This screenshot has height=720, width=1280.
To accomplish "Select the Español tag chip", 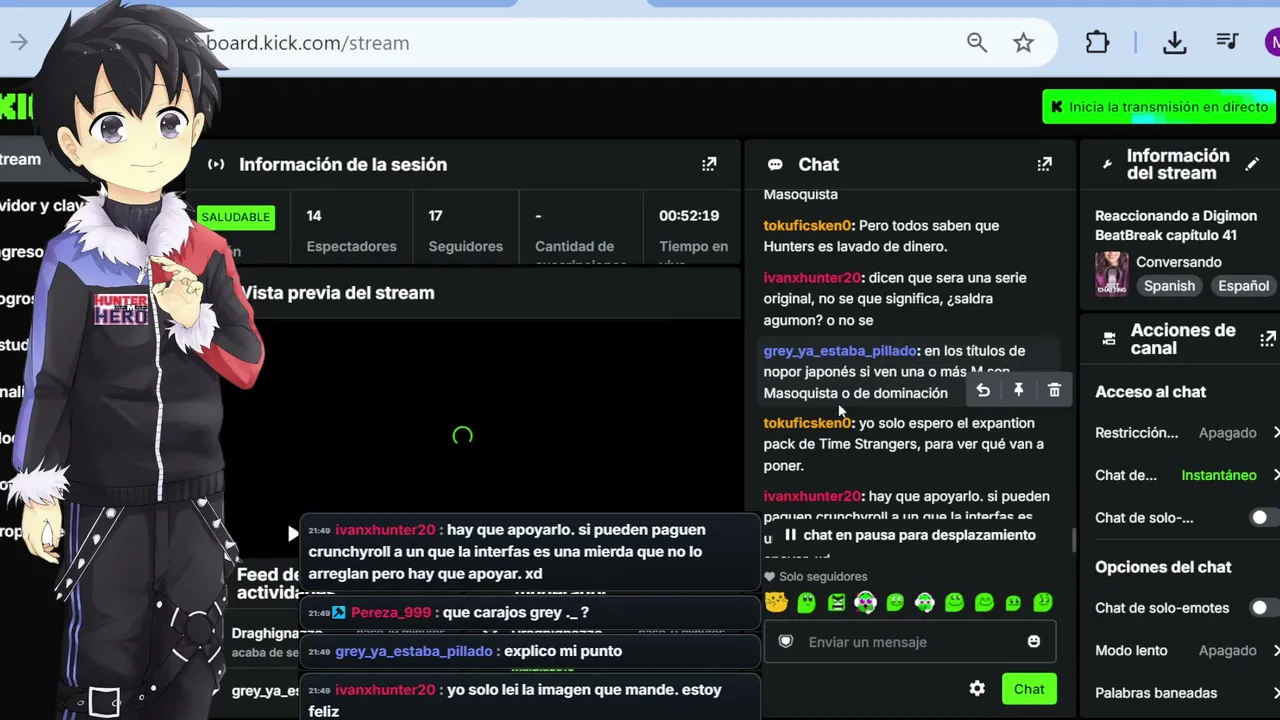I will click(x=1243, y=285).
